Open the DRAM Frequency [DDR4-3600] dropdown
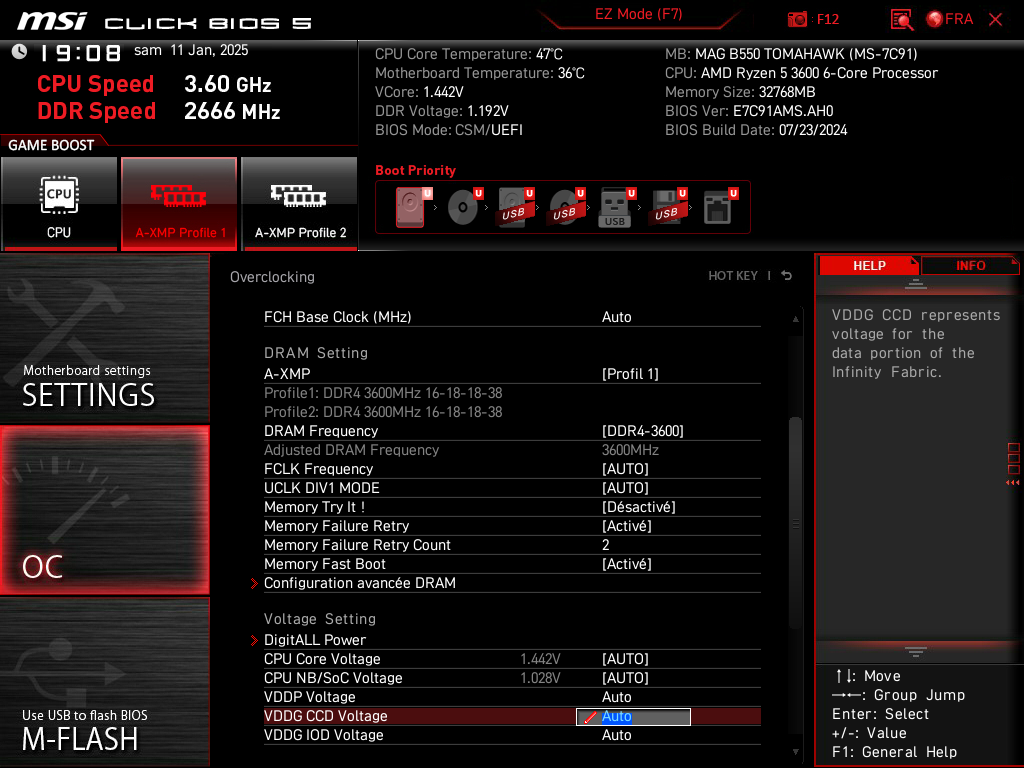The height and width of the screenshot is (768, 1024). [643, 431]
